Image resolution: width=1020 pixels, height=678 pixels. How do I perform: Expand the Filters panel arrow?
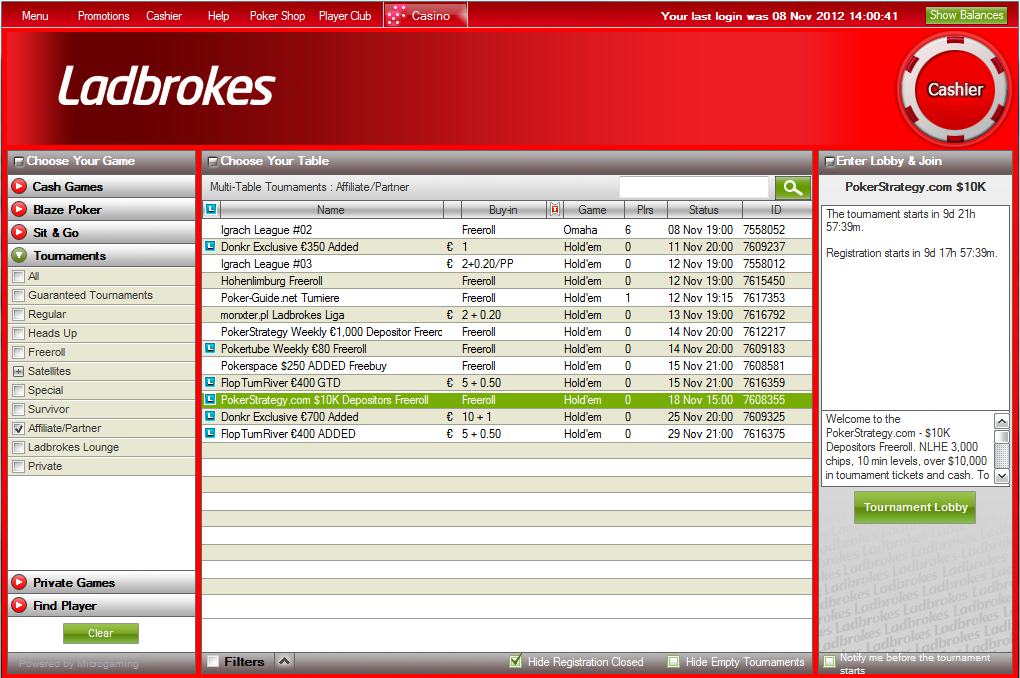coord(284,661)
